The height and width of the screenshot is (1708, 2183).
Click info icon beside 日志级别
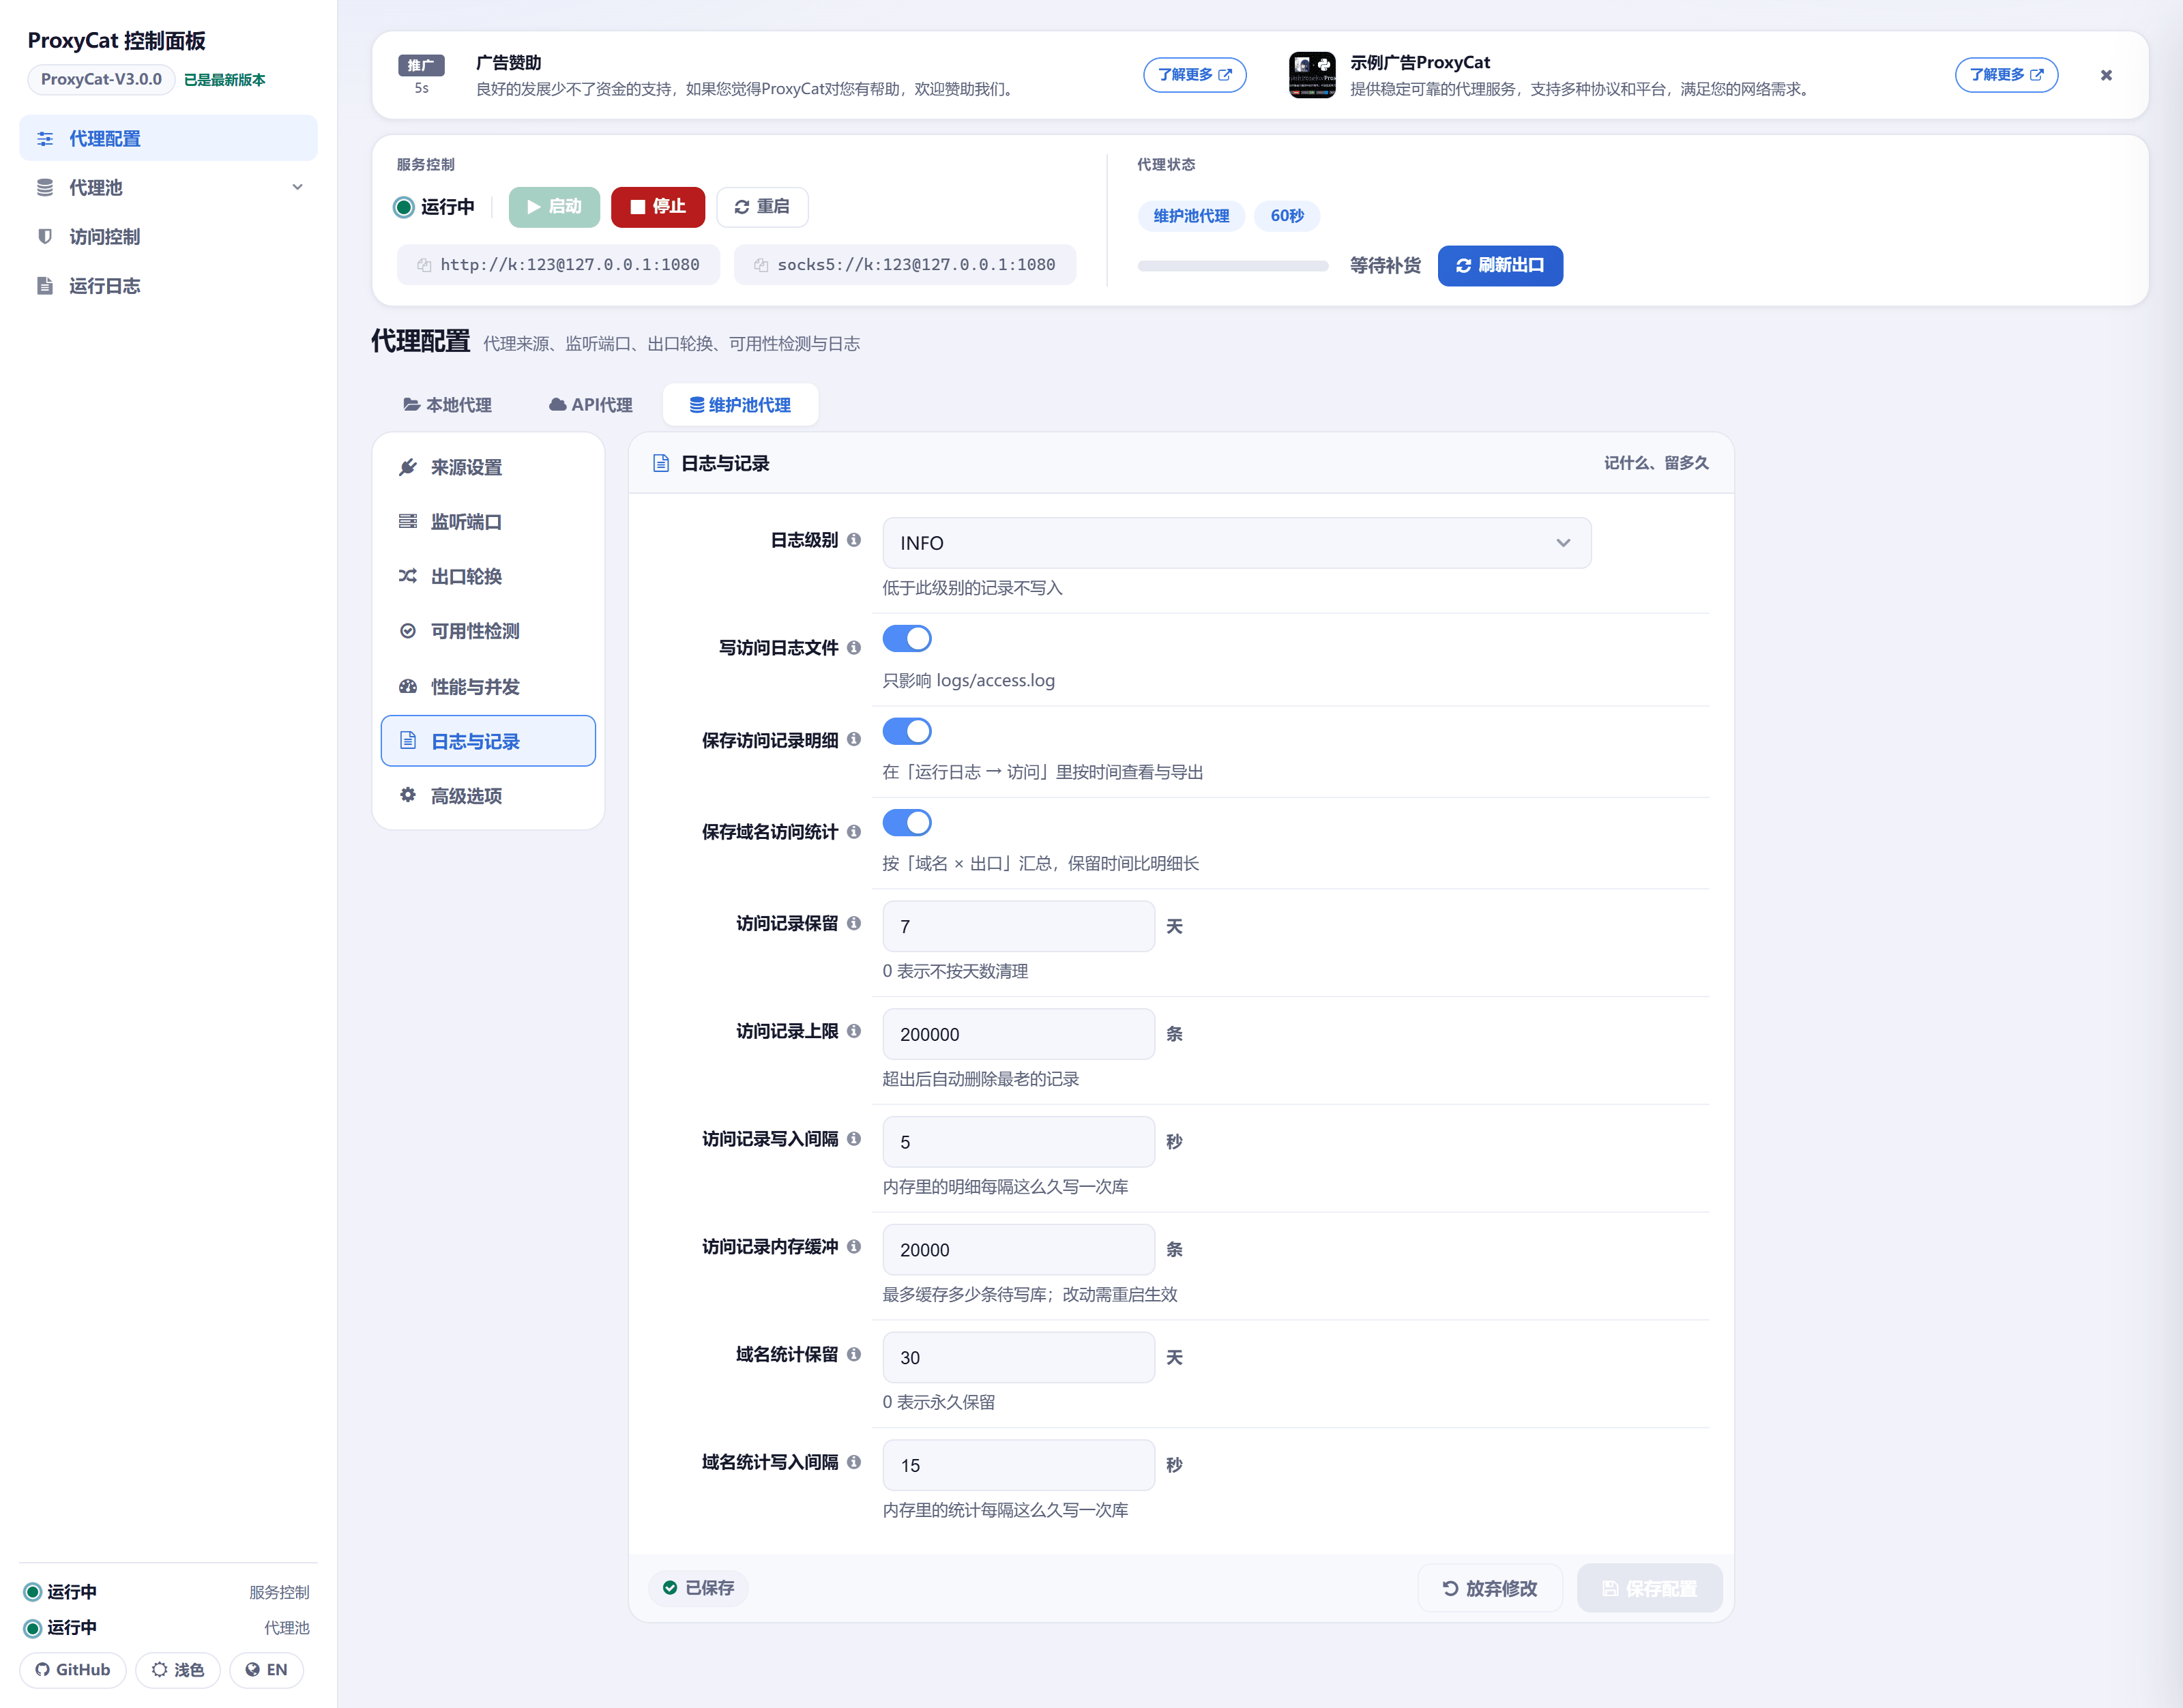coord(854,540)
